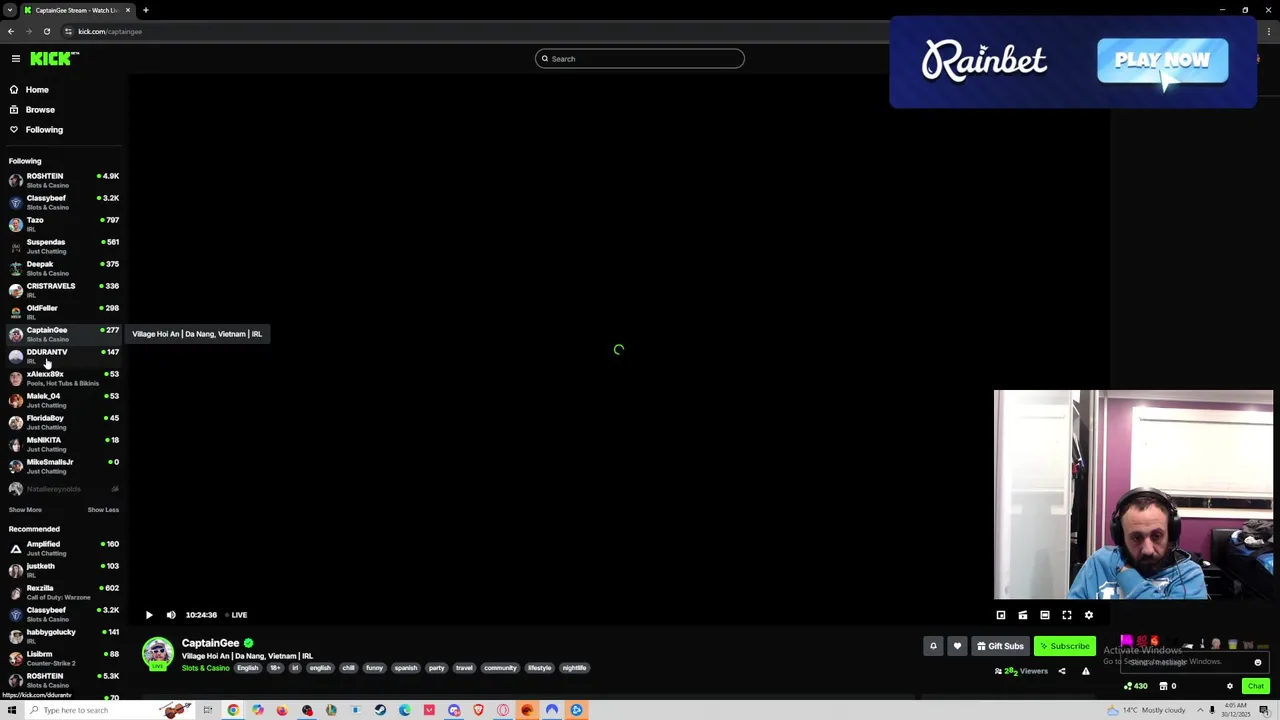This screenshot has height=720, width=1280.
Task: Open justketh recommended channel
Action: click(64, 570)
